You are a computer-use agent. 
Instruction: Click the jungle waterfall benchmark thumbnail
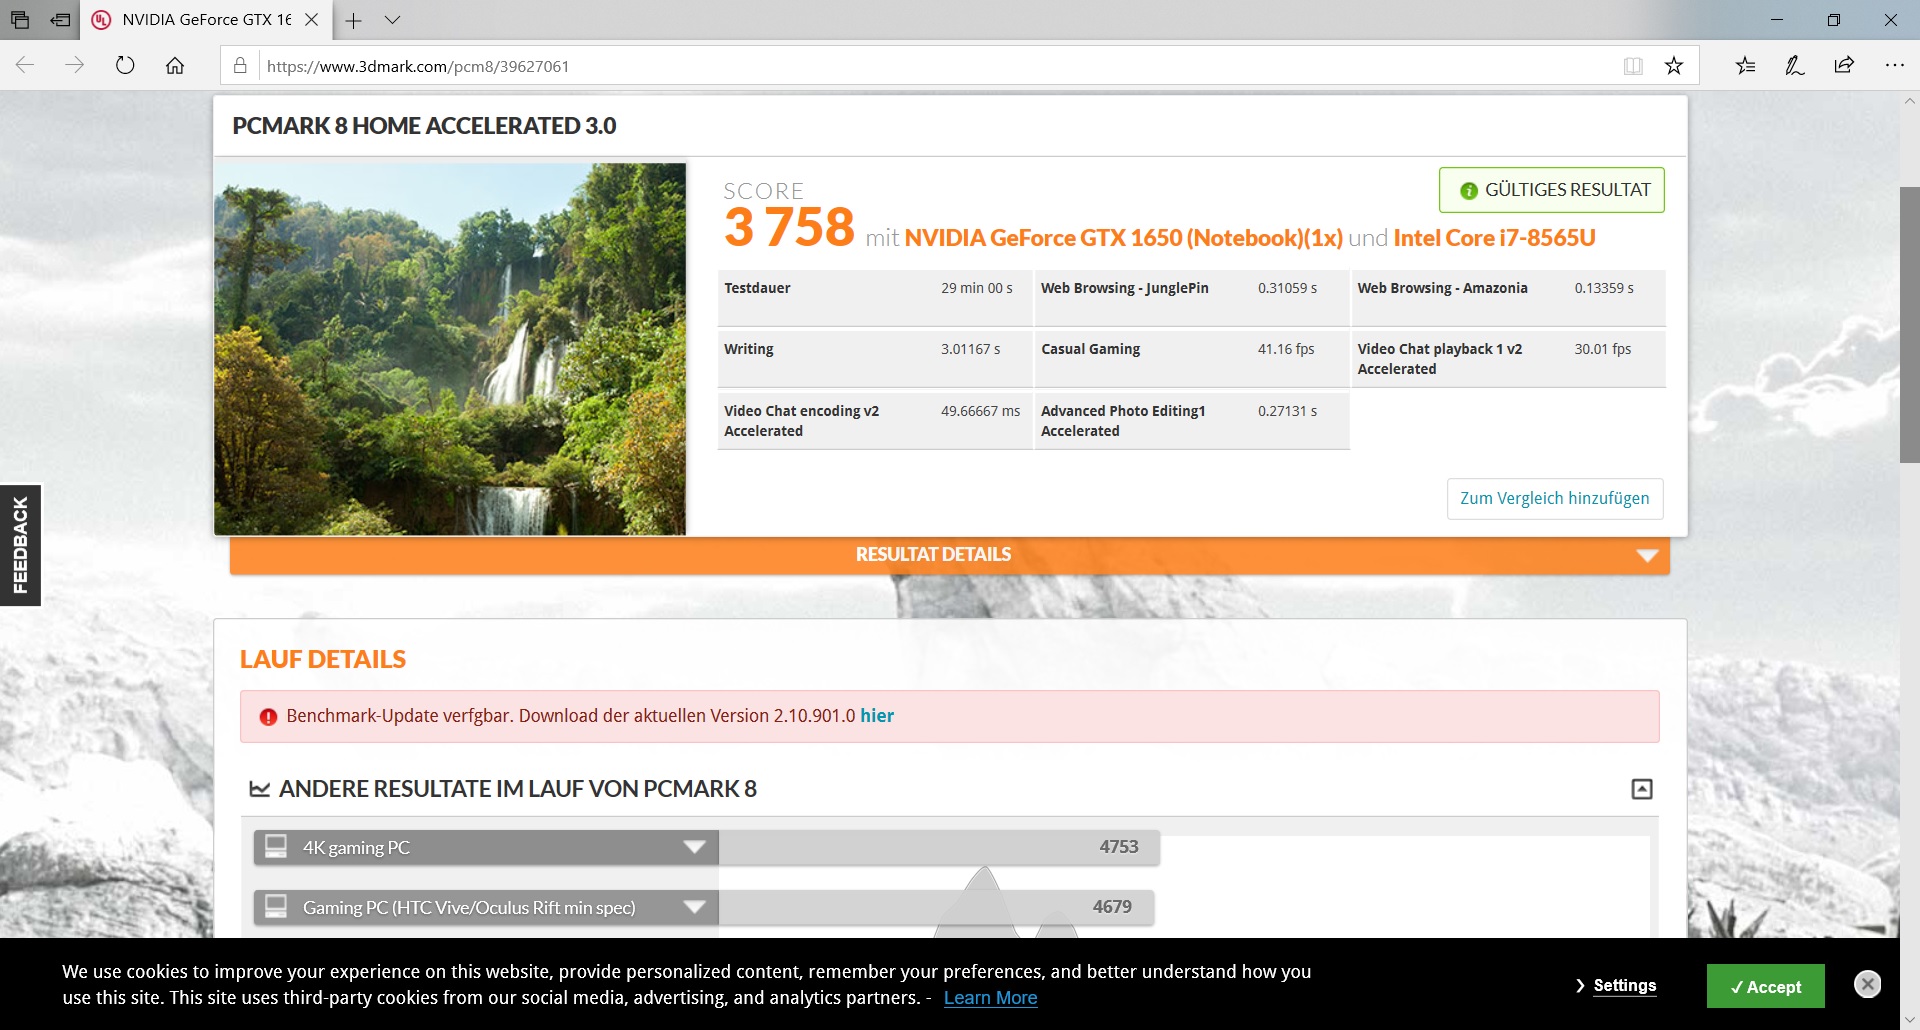tap(450, 349)
